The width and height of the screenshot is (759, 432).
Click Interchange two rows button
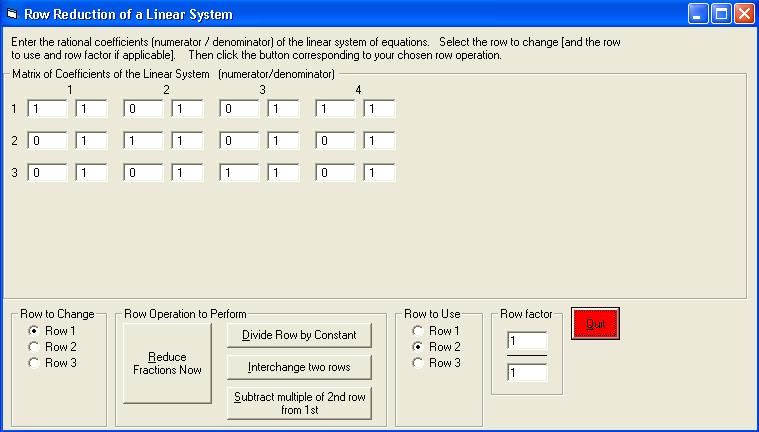tap(299, 367)
